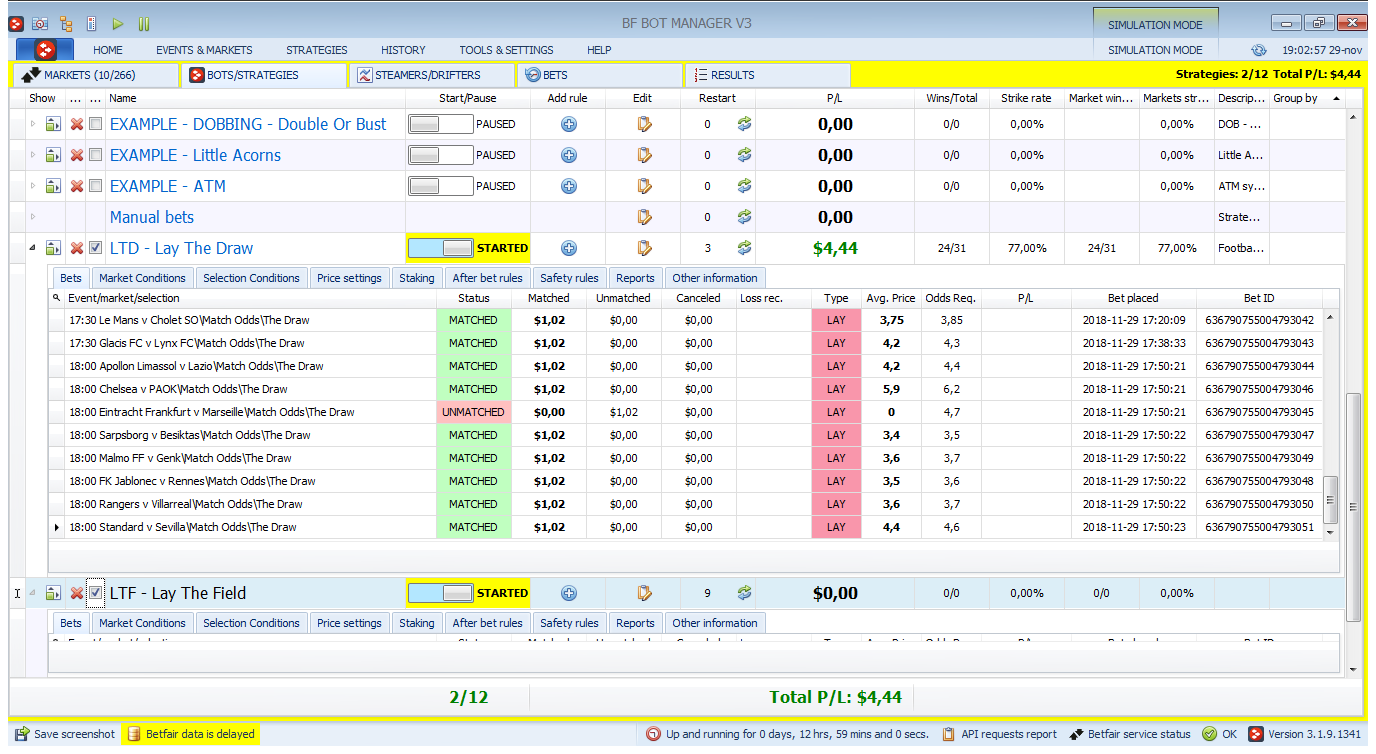Pause the LTD - Lay The Draw switch
Viewport: 1376px width, 754px height.
(440, 248)
